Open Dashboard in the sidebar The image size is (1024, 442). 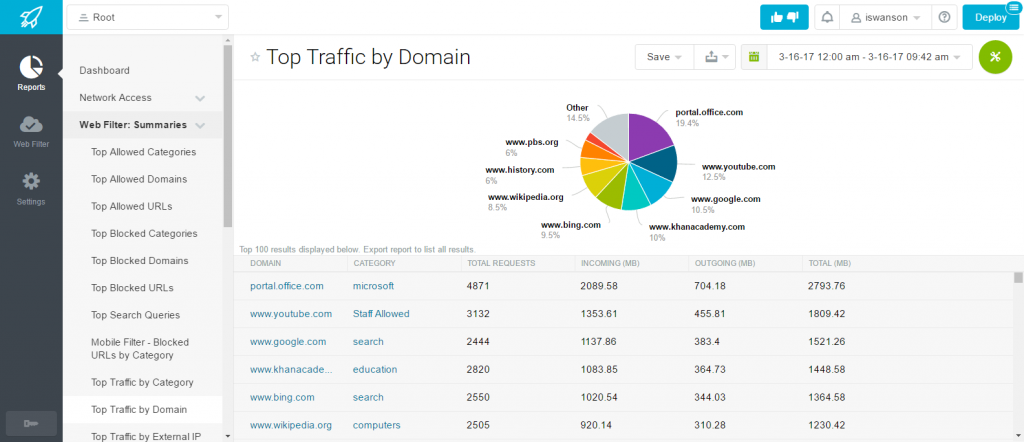tap(104, 71)
